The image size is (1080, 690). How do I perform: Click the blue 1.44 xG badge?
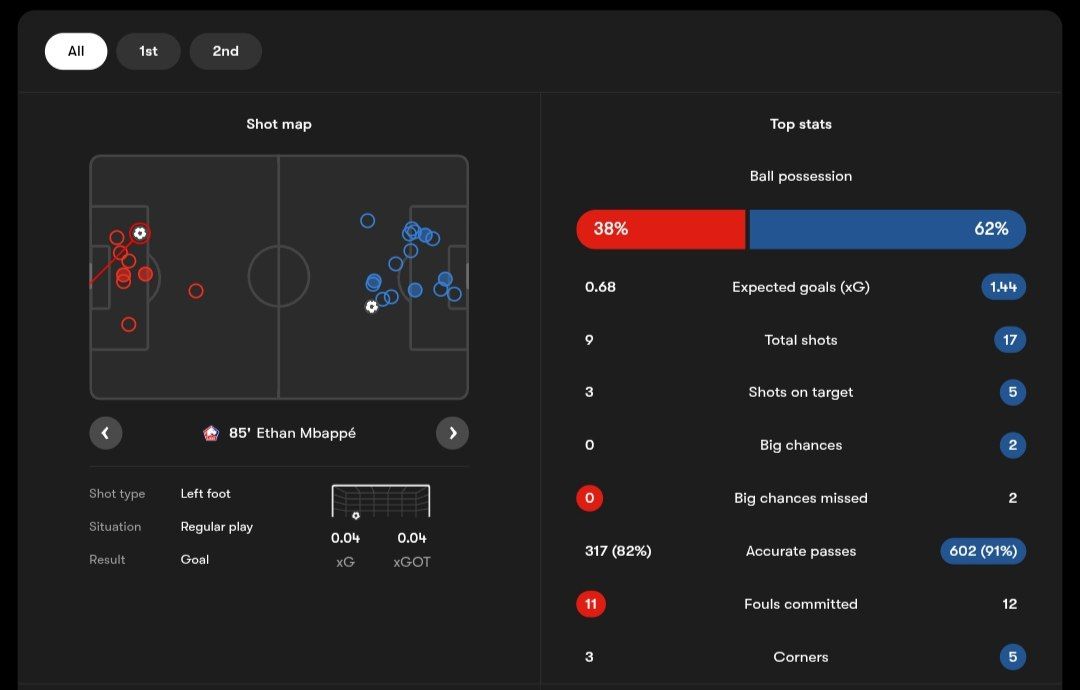click(x=1003, y=287)
